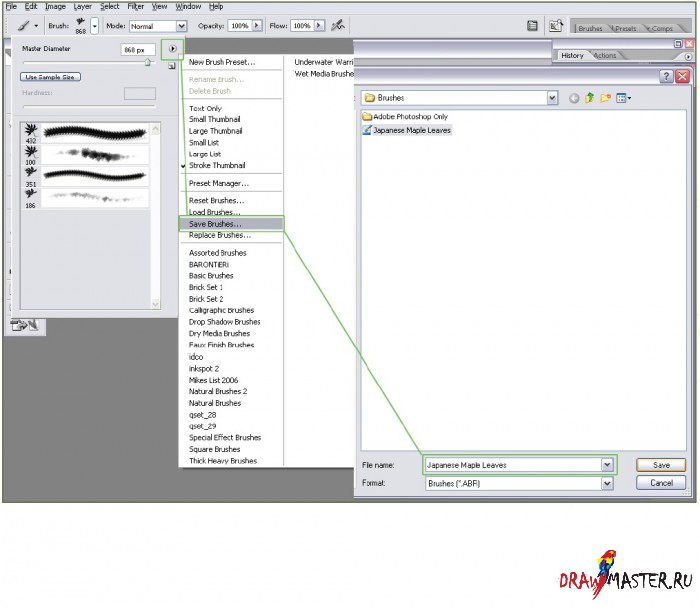Click the up one level folder icon
Screen dimensions: 700x607
point(589,98)
